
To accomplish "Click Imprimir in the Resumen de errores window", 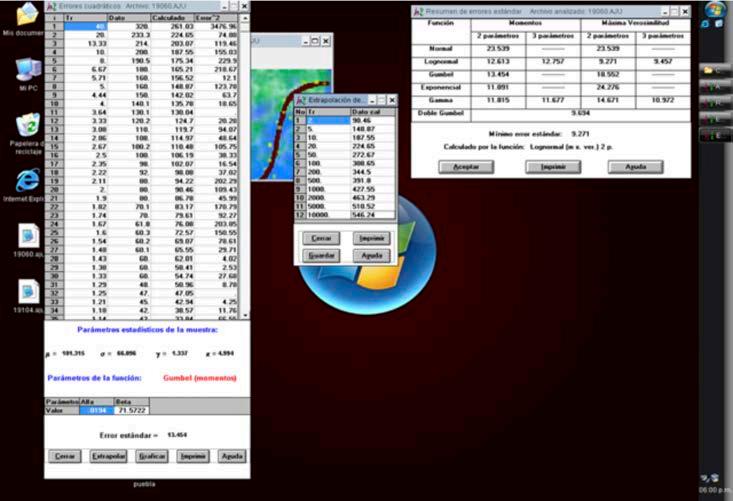I will pos(553,167).
